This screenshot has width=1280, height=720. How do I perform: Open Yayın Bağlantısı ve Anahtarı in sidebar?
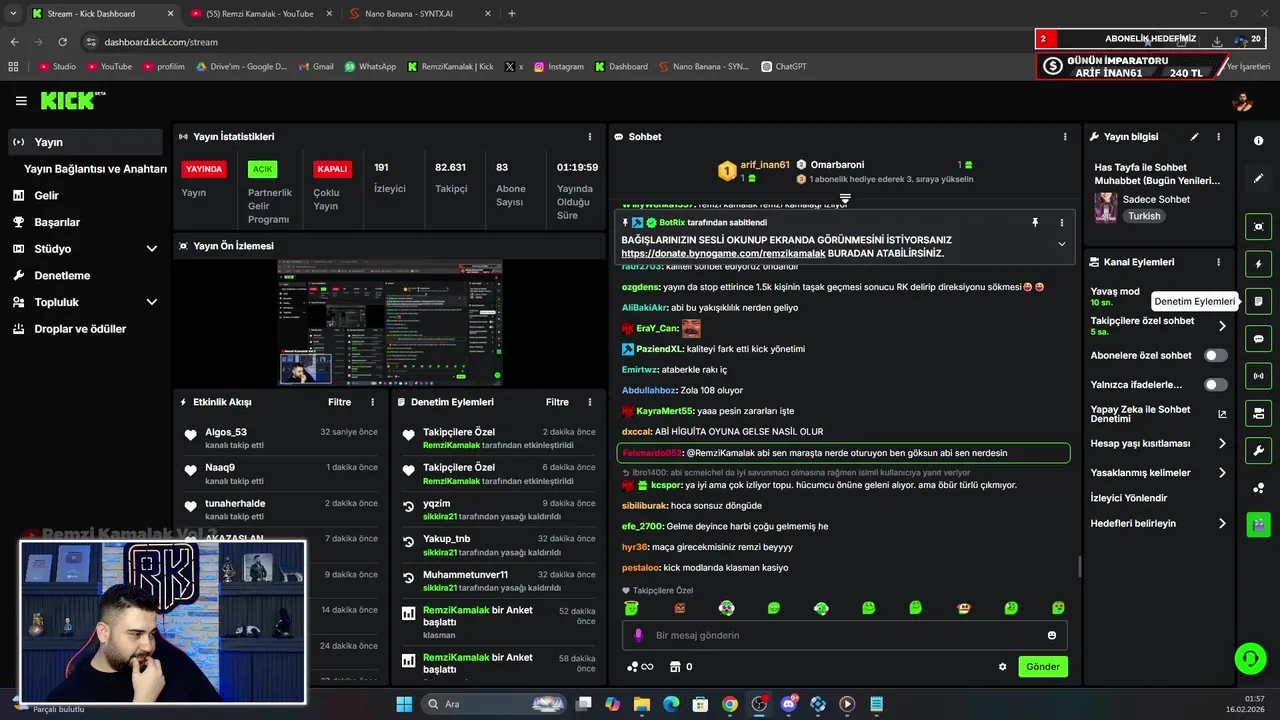(x=95, y=169)
